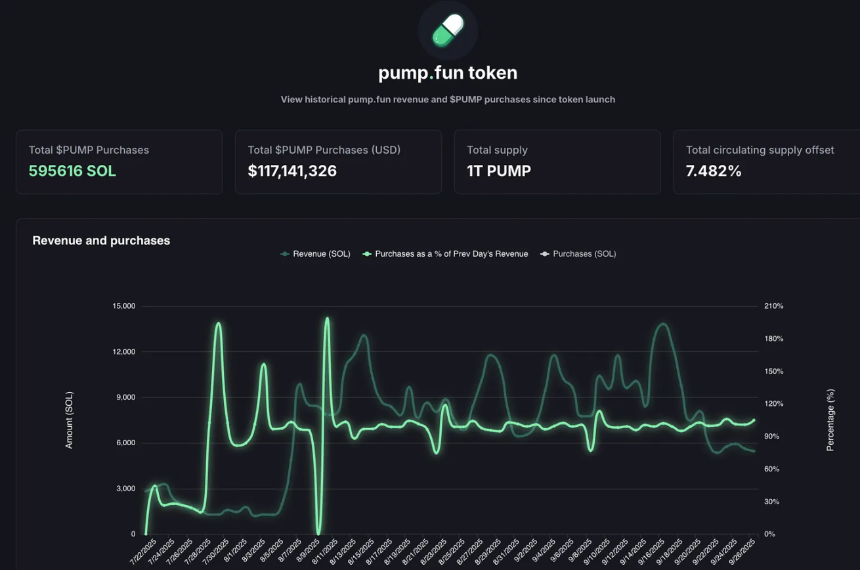Image resolution: width=860 pixels, height=570 pixels.
Task: Click the Prev Day's Revenue legend marker
Action: (368, 254)
